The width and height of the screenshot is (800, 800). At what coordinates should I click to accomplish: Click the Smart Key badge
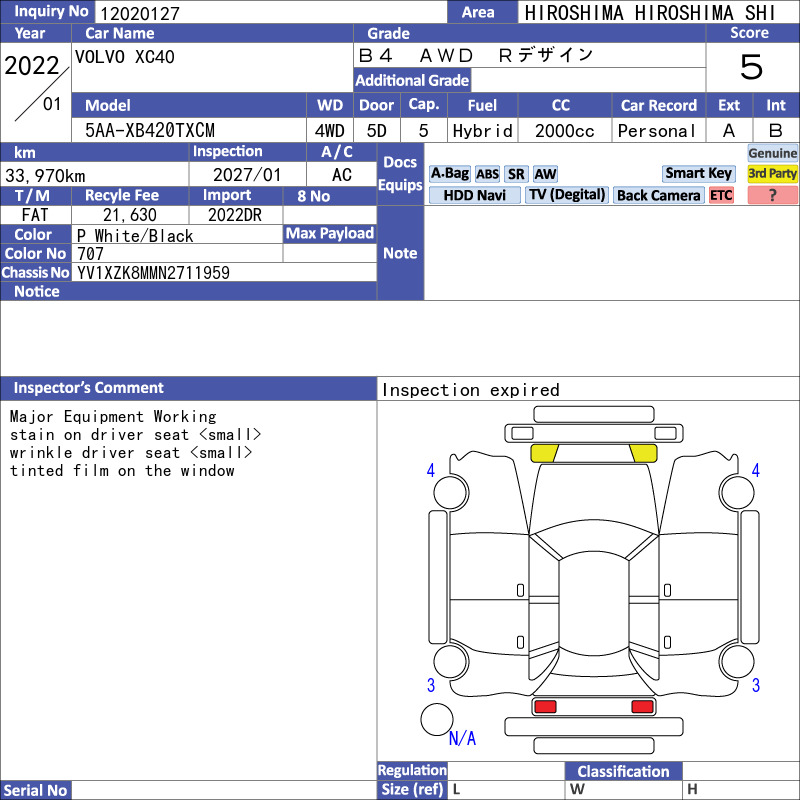coord(698,173)
